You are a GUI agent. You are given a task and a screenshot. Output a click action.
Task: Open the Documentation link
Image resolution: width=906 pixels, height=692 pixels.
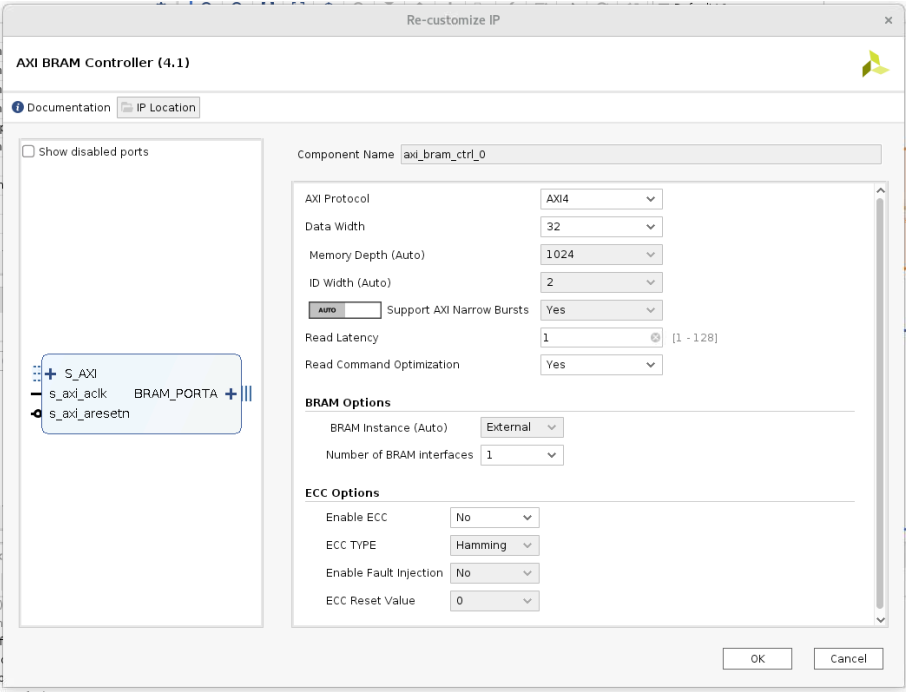tap(70, 107)
